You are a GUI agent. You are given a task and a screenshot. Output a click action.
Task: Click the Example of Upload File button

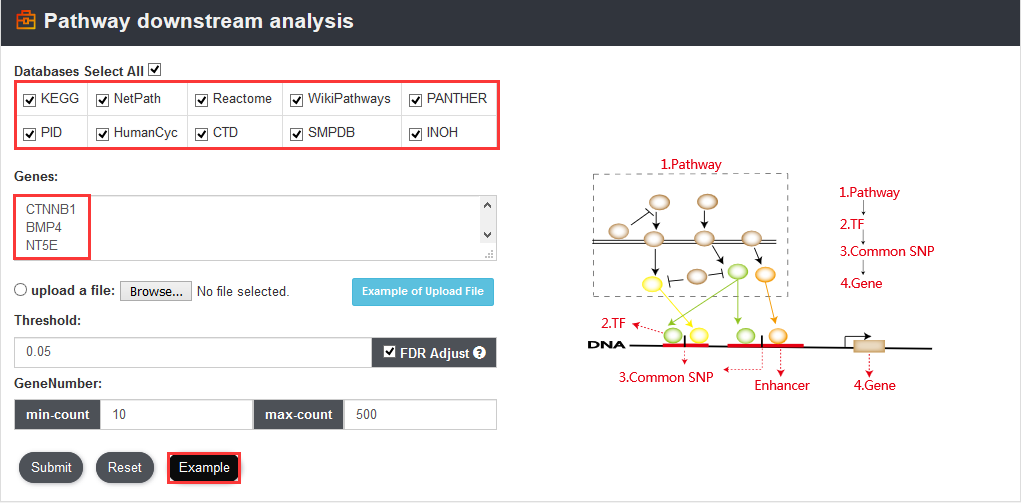(423, 291)
